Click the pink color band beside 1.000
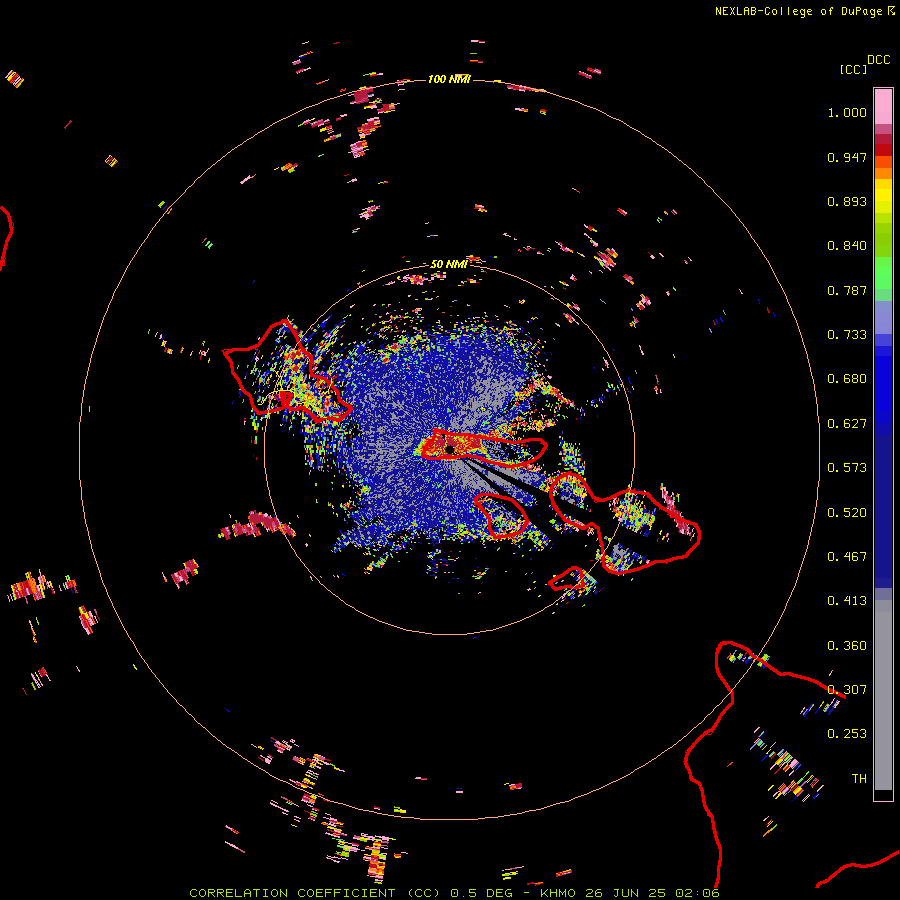The image size is (900, 900). tap(883, 107)
